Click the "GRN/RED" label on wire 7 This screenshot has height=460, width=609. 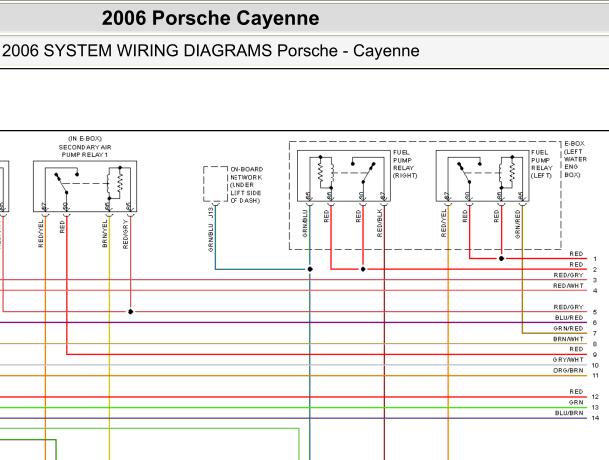568,328
